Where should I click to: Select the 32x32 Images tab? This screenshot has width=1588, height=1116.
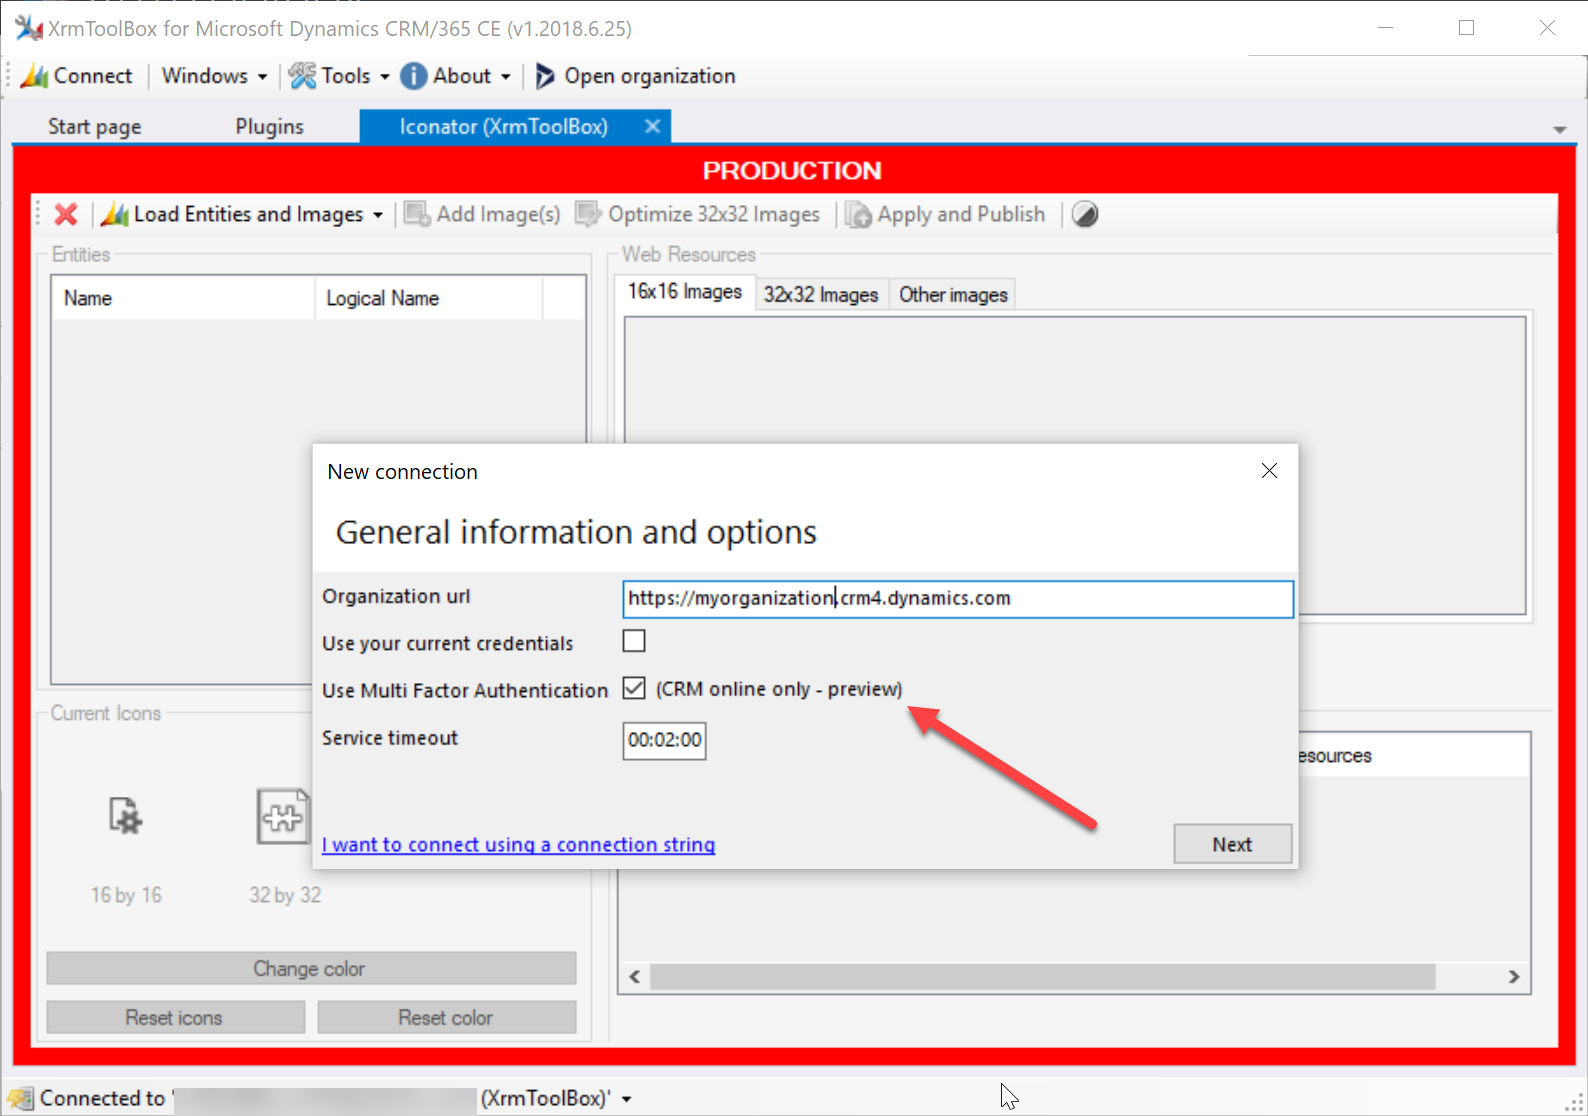[x=821, y=295]
